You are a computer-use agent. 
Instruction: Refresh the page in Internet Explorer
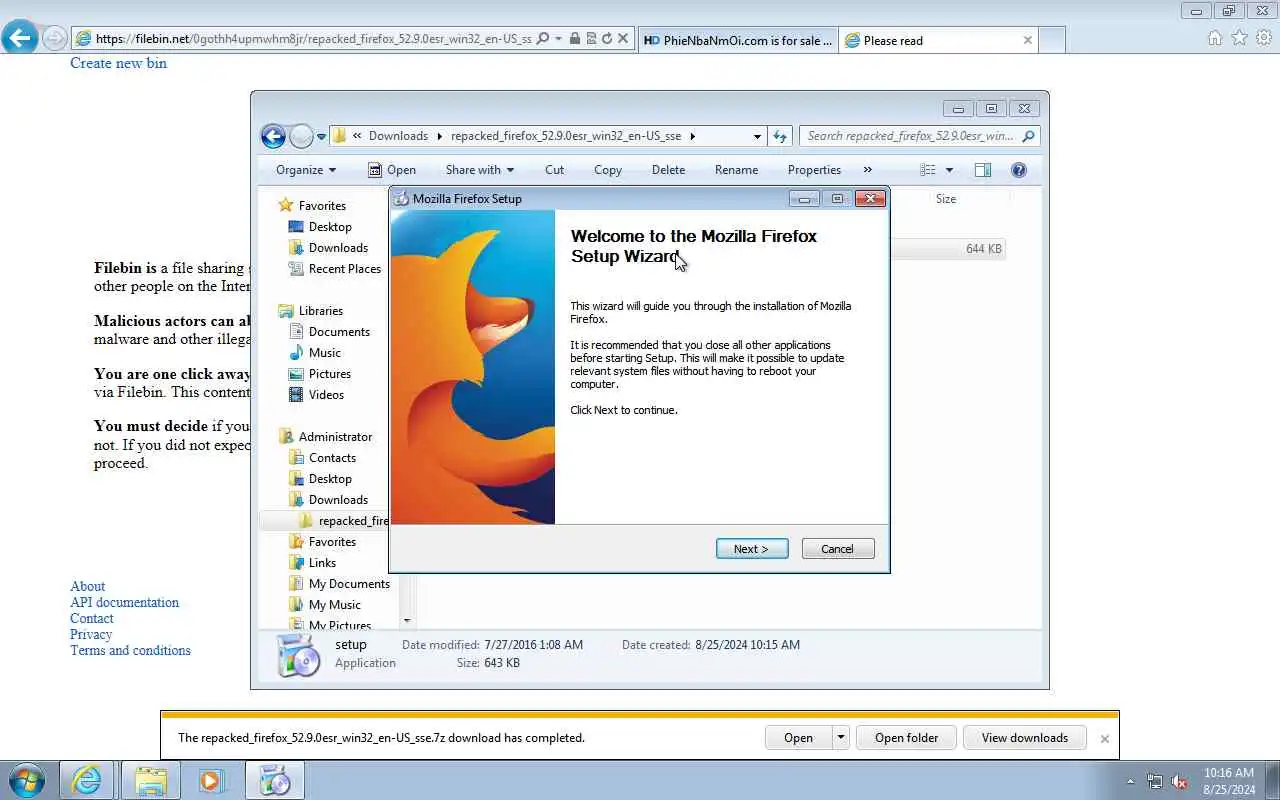click(606, 39)
